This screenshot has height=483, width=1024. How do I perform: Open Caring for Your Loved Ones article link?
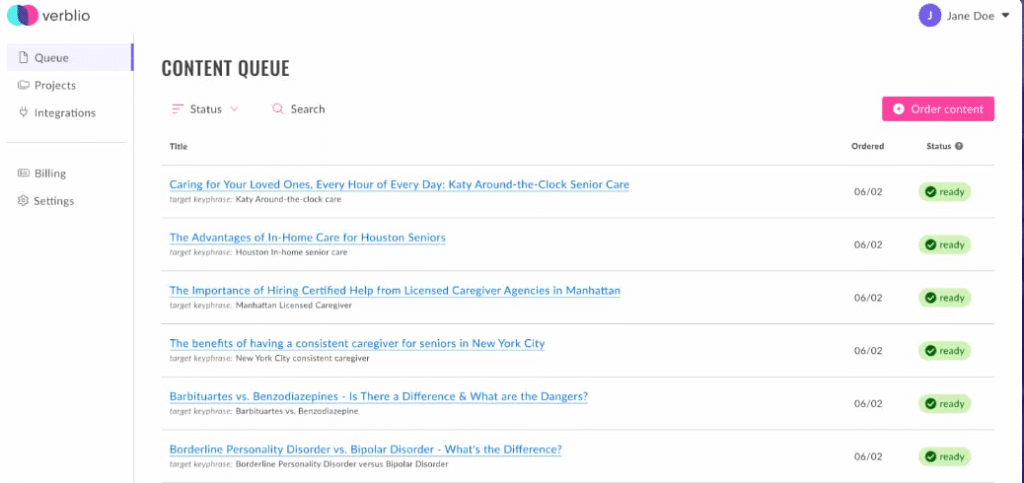point(399,185)
